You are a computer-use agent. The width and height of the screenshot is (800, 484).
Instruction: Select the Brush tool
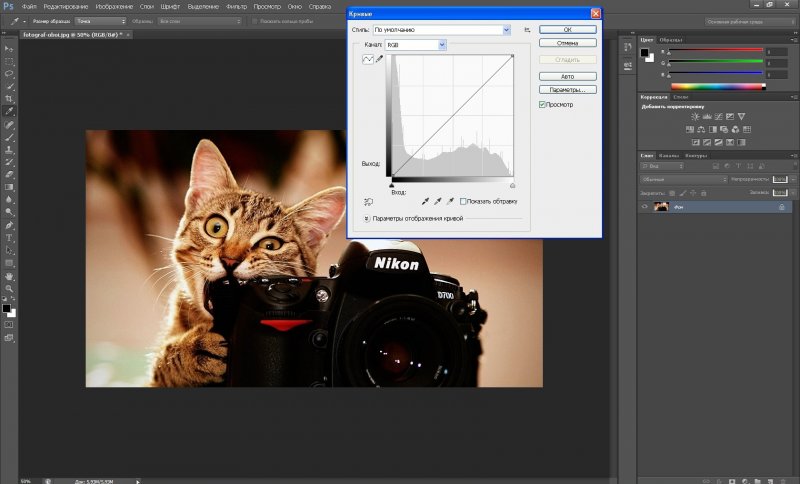9,137
